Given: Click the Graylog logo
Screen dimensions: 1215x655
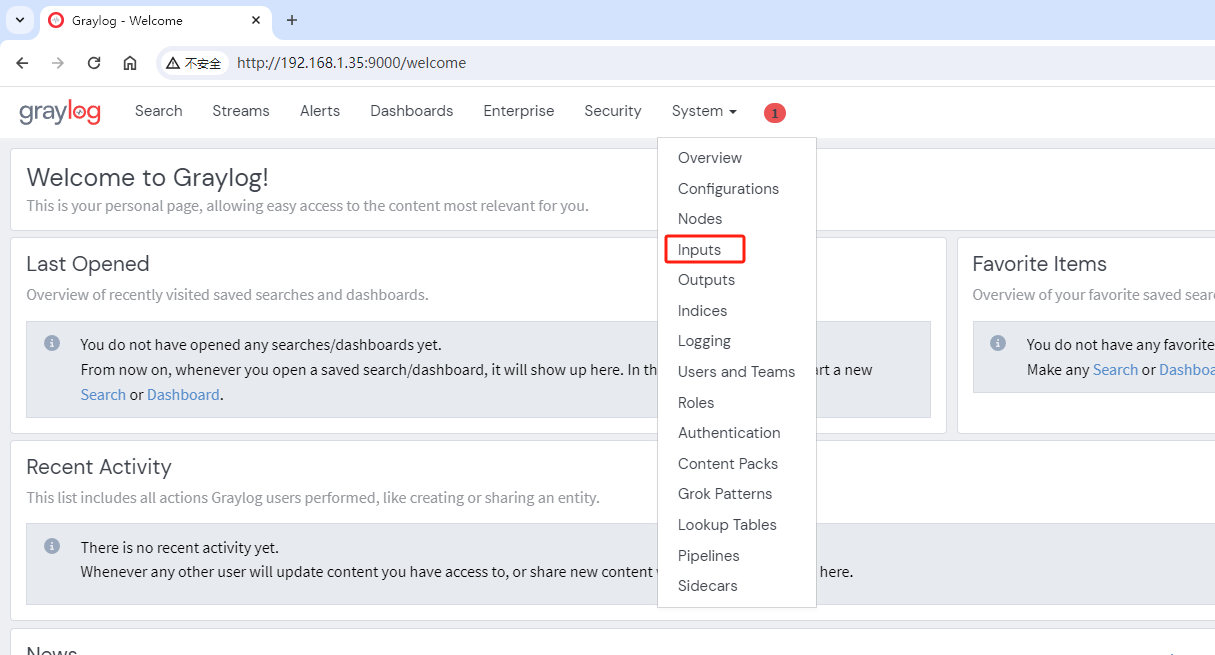Looking at the screenshot, I should click(x=60, y=112).
